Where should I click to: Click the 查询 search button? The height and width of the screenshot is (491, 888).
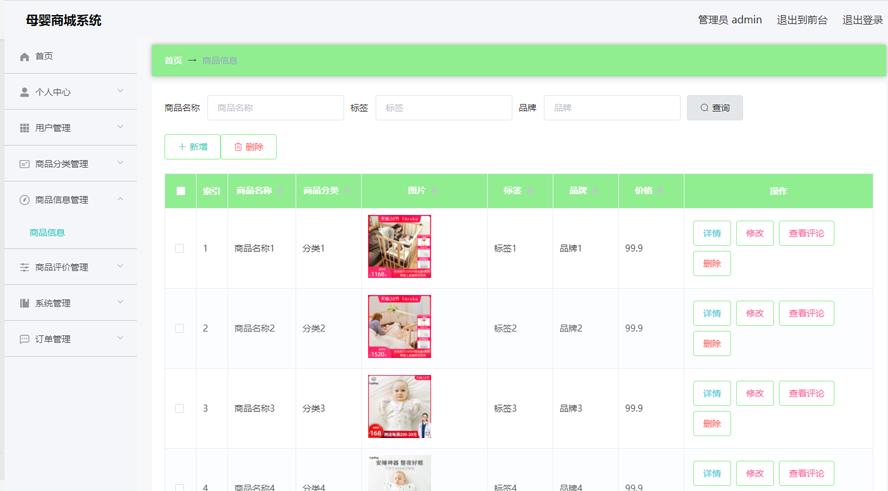click(x=715, y=108)
